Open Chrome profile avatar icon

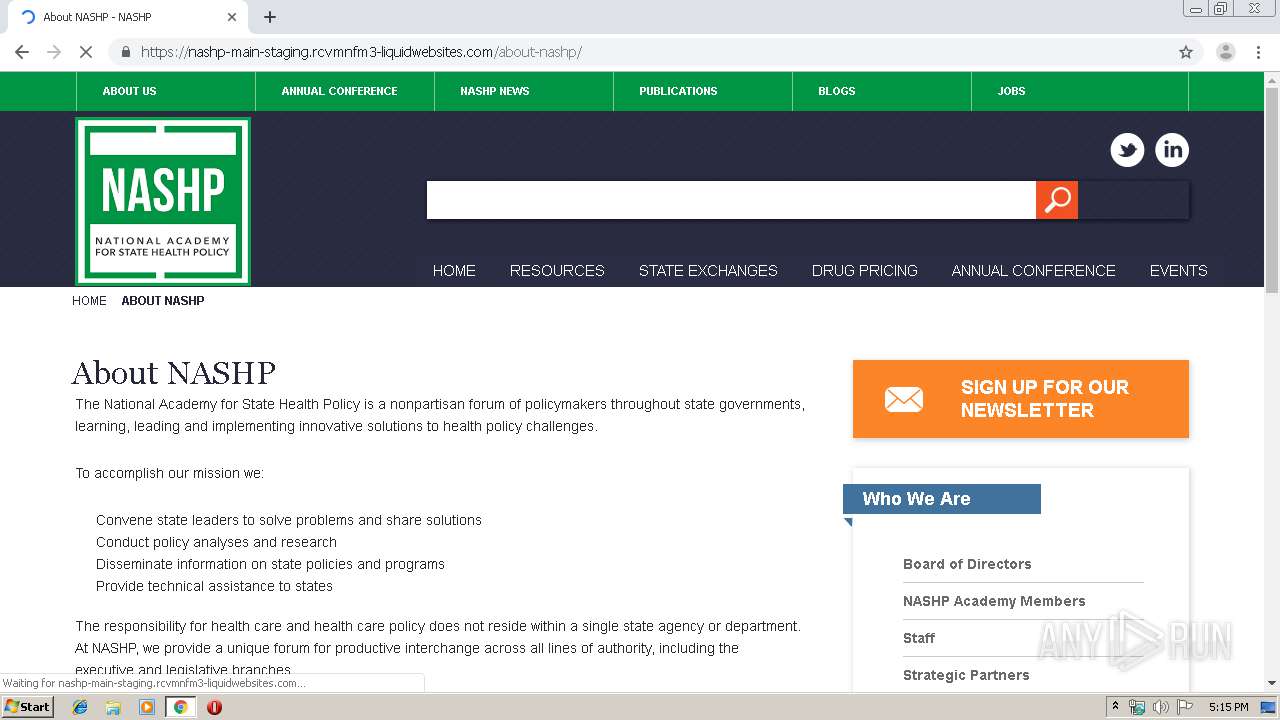click(x=1225, y=52)
